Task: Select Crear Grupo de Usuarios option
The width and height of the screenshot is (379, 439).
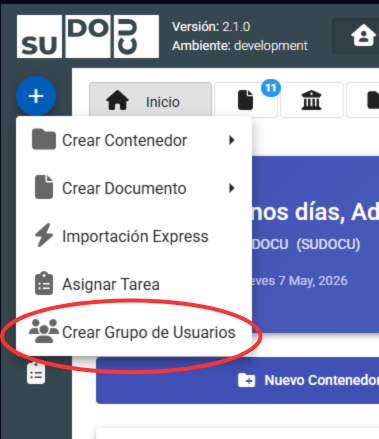Action: click(x=134, y=332)
